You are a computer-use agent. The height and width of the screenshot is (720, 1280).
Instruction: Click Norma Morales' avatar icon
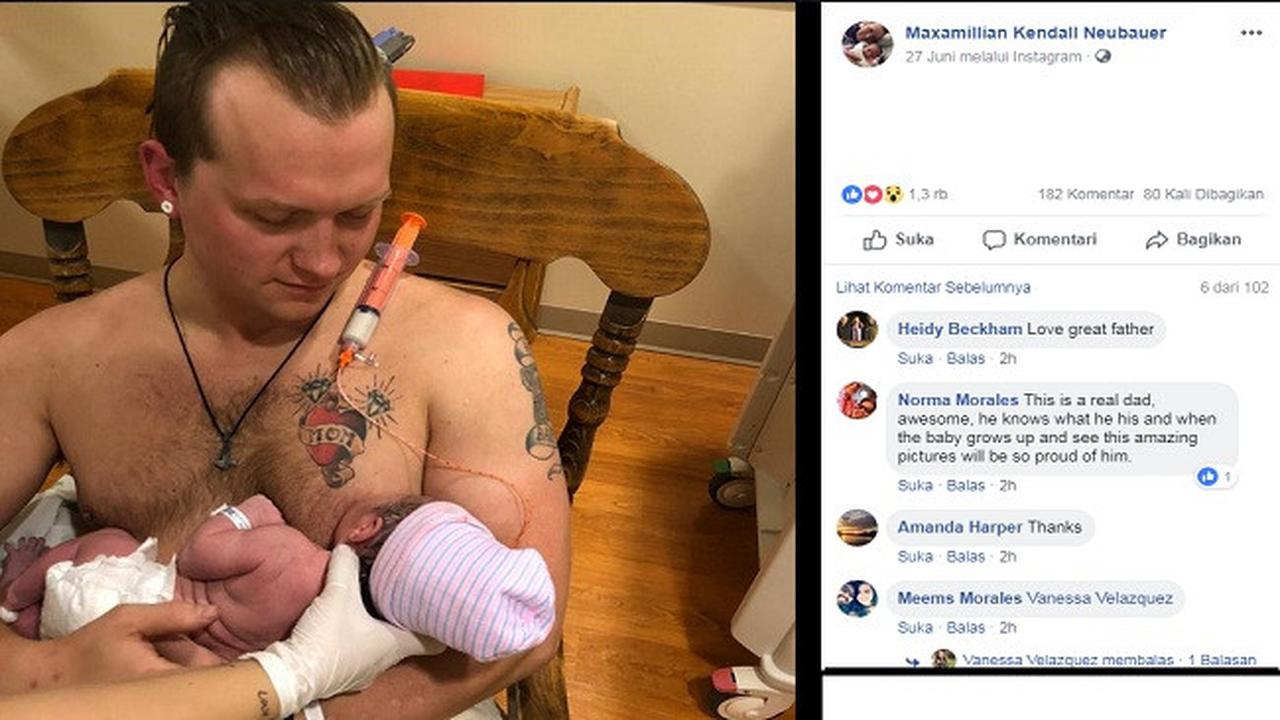click(857, 400)
